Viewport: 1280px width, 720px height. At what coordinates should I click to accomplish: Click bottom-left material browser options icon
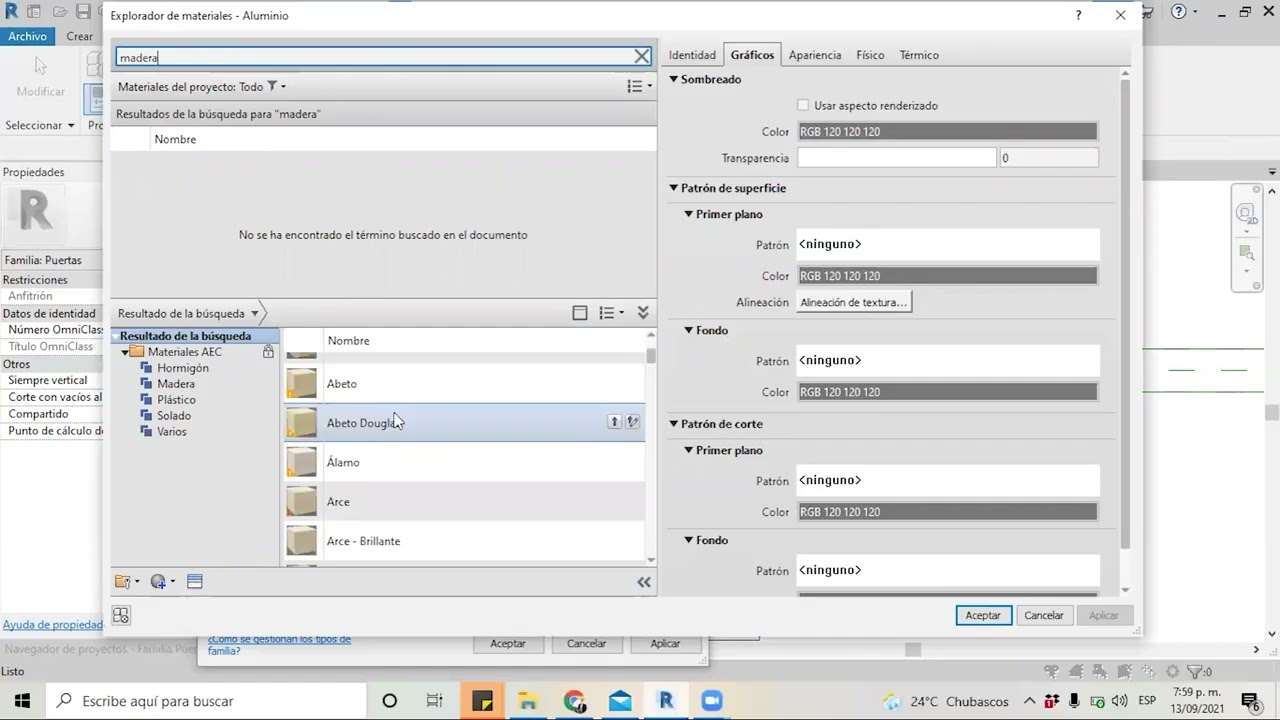pyautogui.click(x=121, y=616)
